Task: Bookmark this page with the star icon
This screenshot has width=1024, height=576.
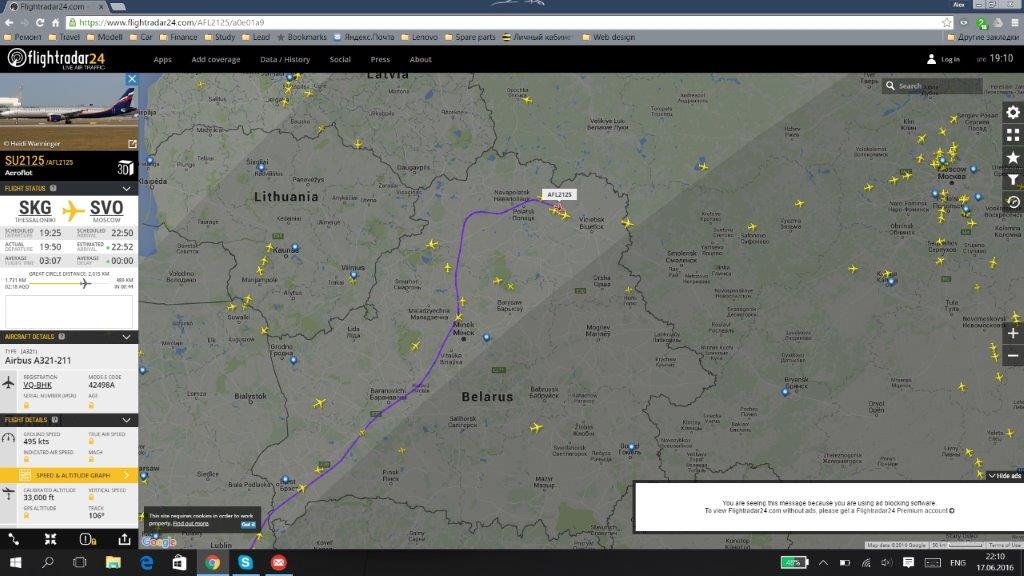Action: click(946, 22)
